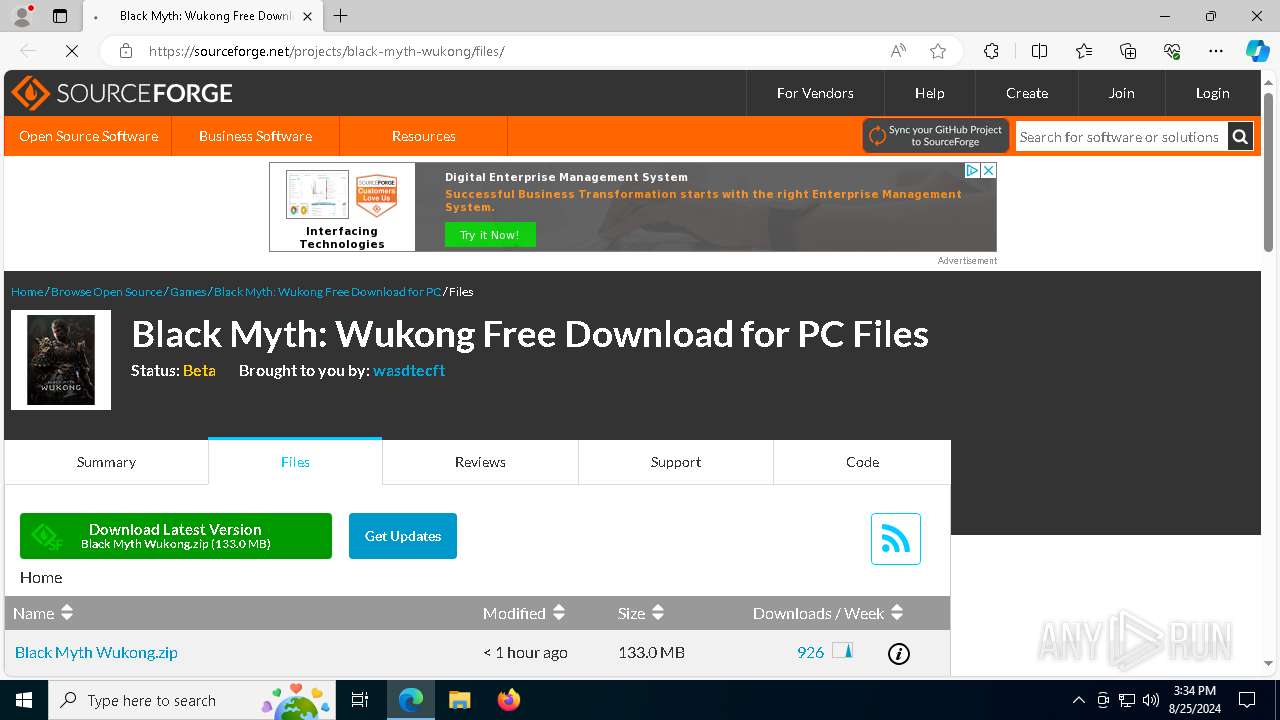Click the Join link
Viewport: 1280px width, 720px height.
click(1121, 93)
